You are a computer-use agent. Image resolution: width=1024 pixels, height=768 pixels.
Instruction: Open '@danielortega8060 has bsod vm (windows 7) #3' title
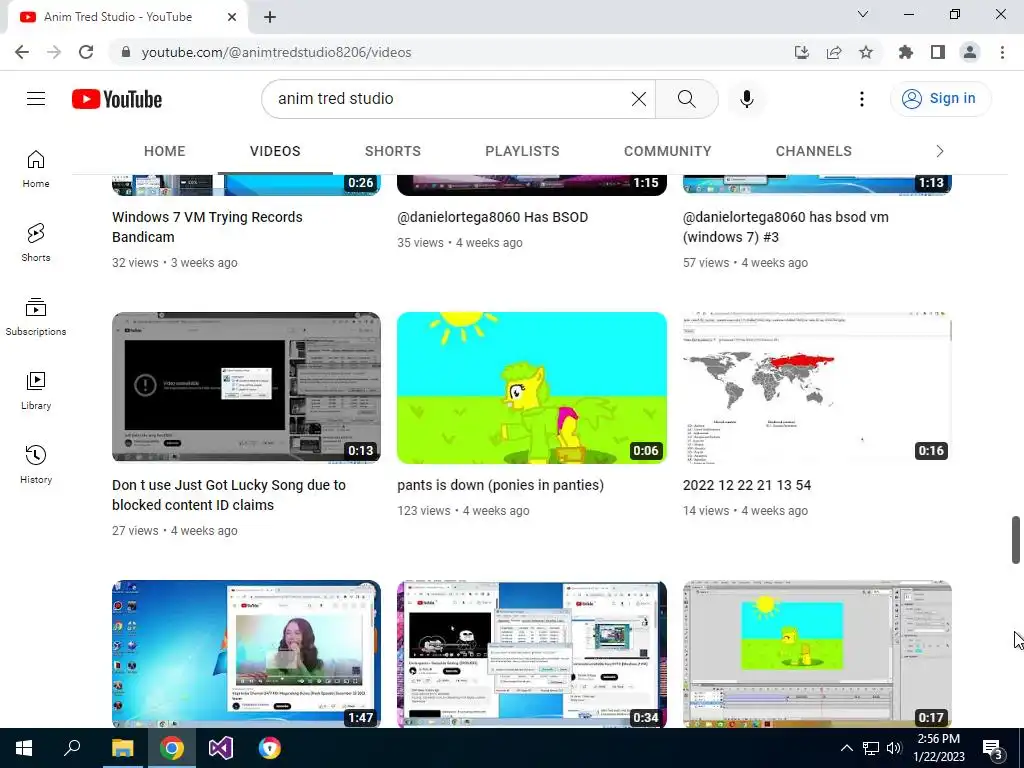pyautogui.click(x=786, y=227)
